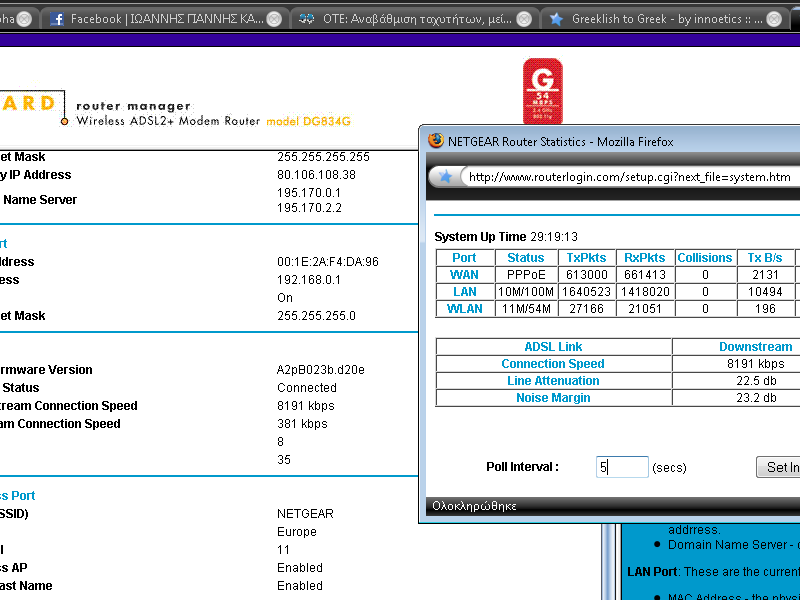Select the Greeklish to Greek tab
The image size is (800, 600).
(664, 19)
